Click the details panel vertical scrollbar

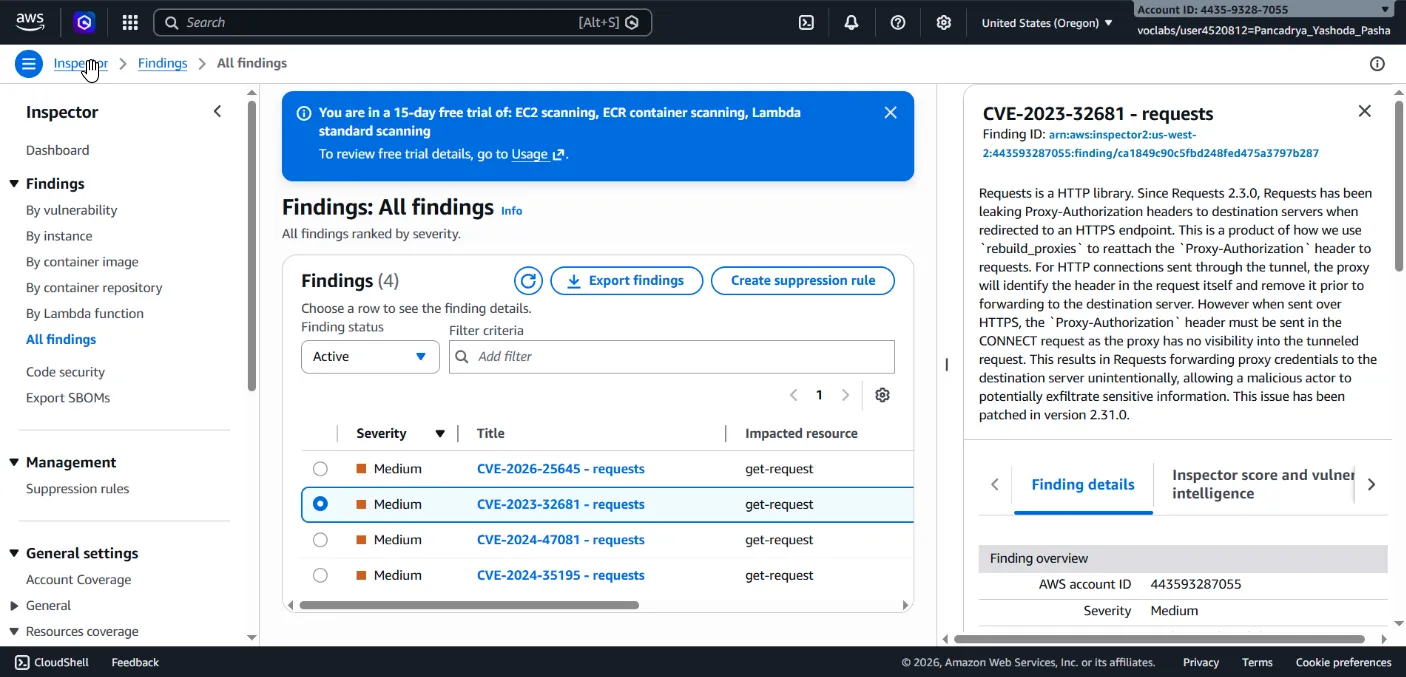(1398, 185)
